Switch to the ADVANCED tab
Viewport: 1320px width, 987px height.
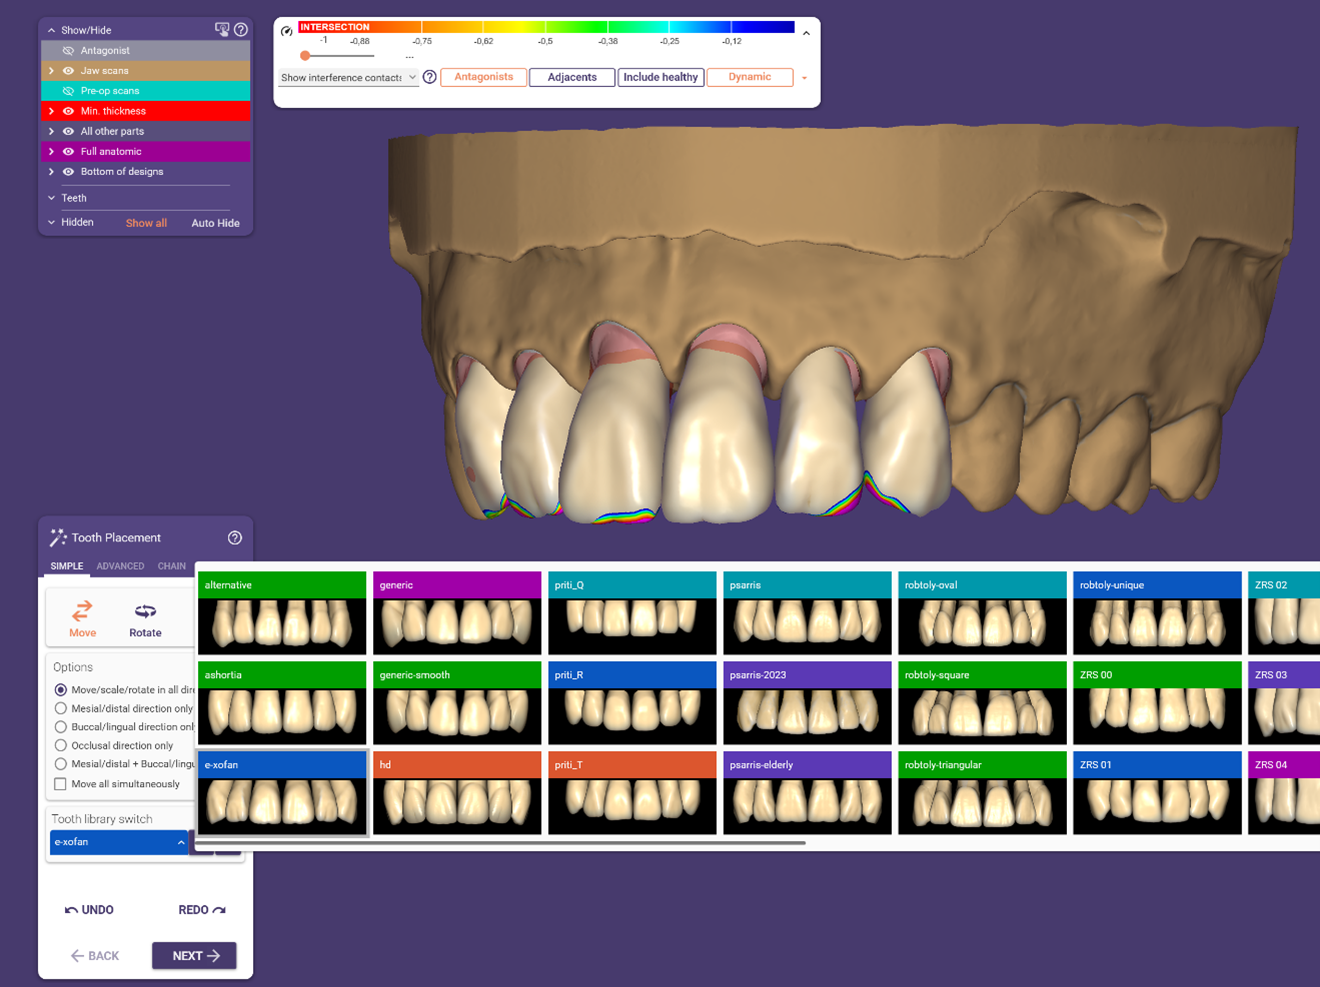pyautogui.click(x=120, y=566)
